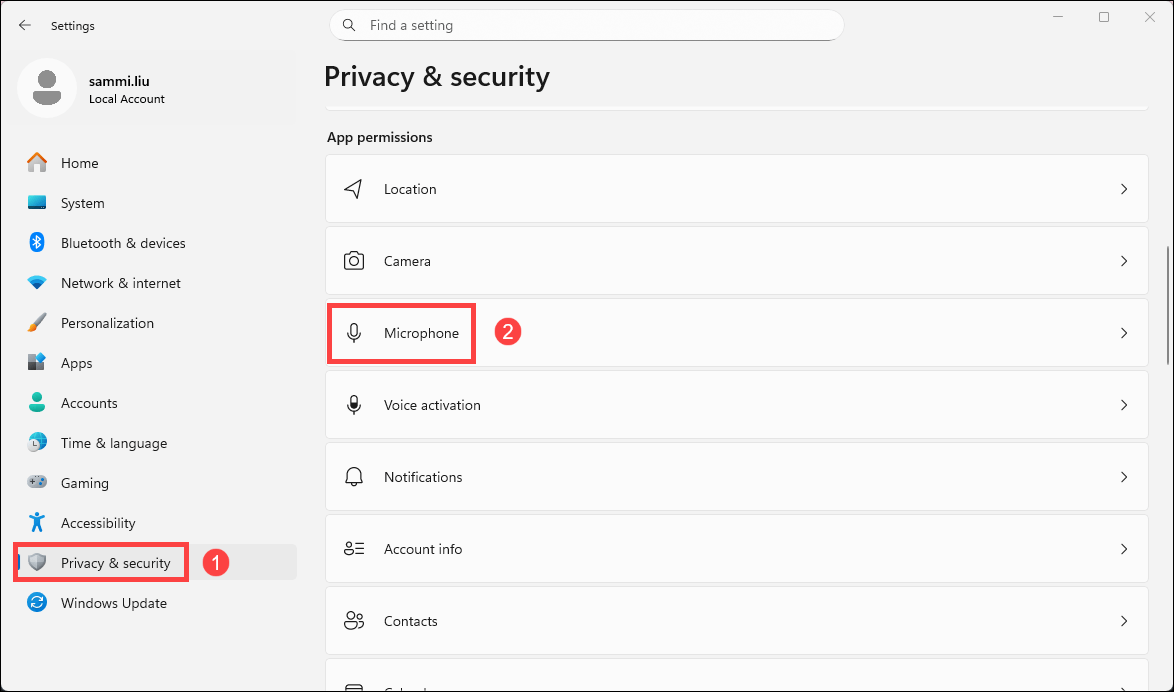Click the back arrow in Settings header
1174x692 pixels.
25,26
